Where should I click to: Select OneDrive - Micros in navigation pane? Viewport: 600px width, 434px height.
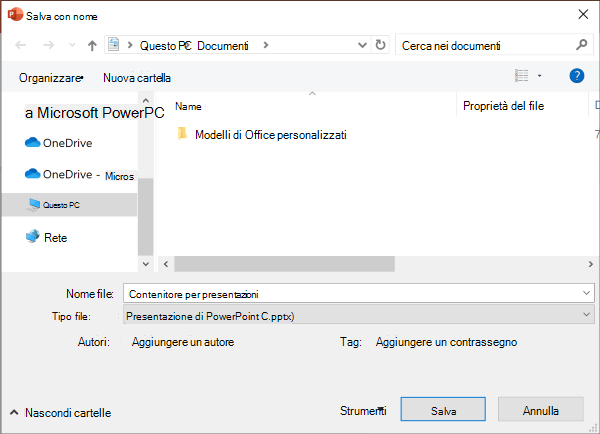(x=79, y=175)
